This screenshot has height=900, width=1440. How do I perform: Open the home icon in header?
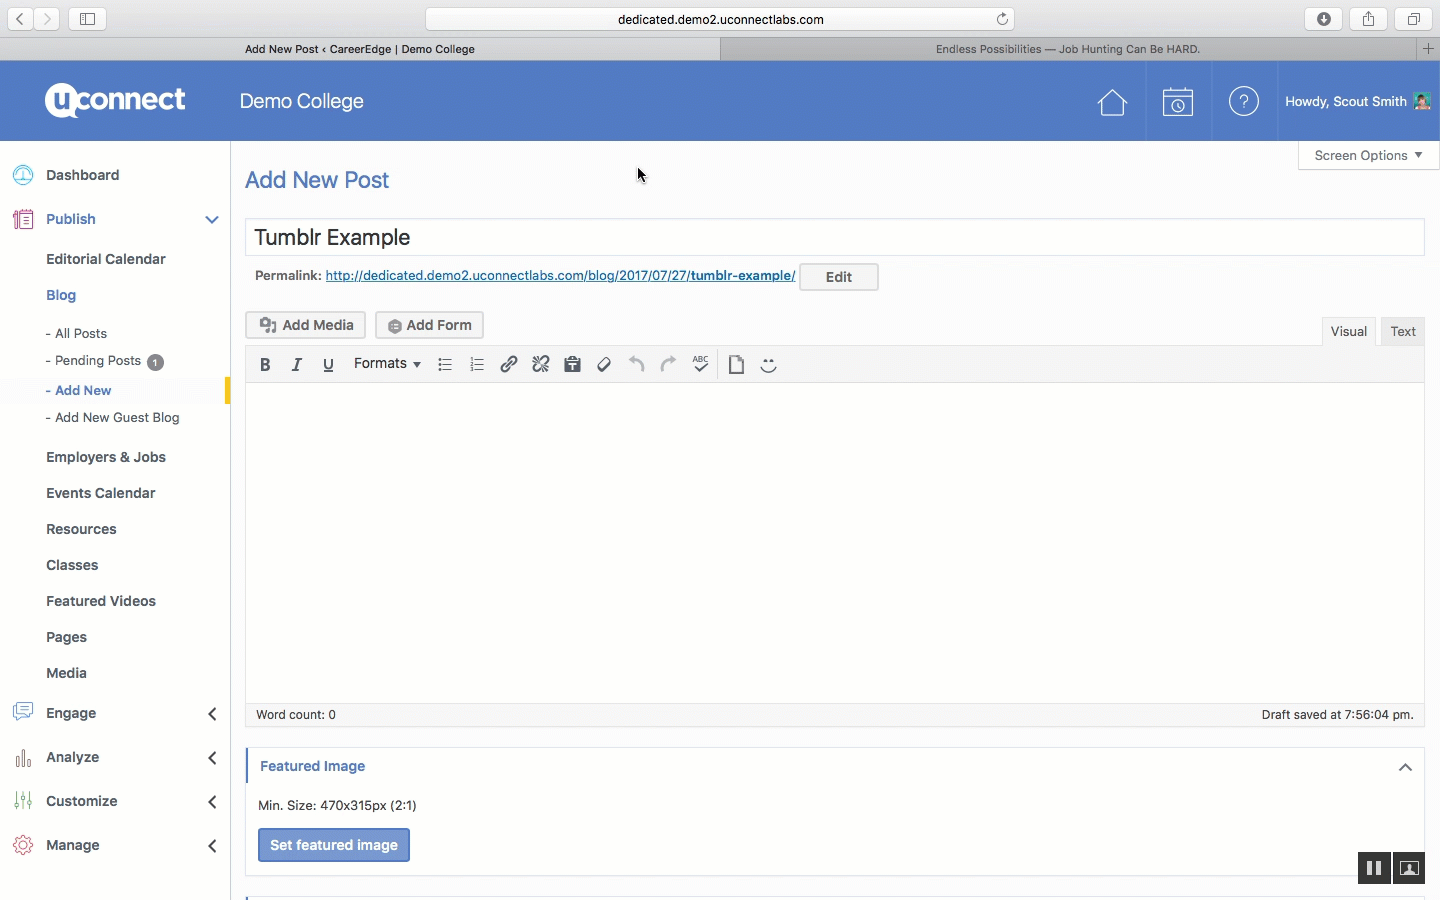tap(1112, 102)
